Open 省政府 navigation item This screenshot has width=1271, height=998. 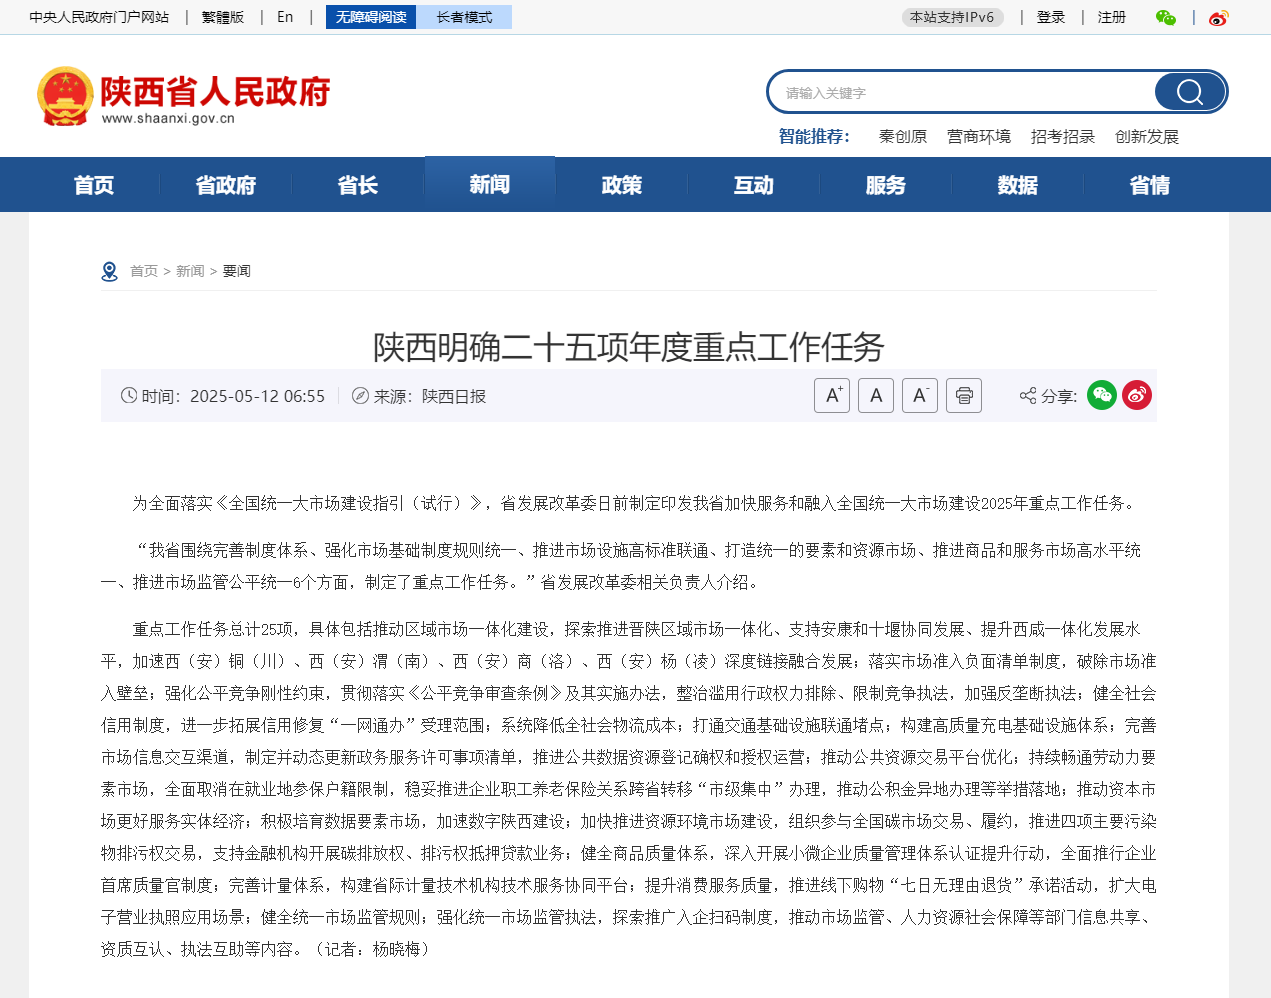[x=226, y=185]
